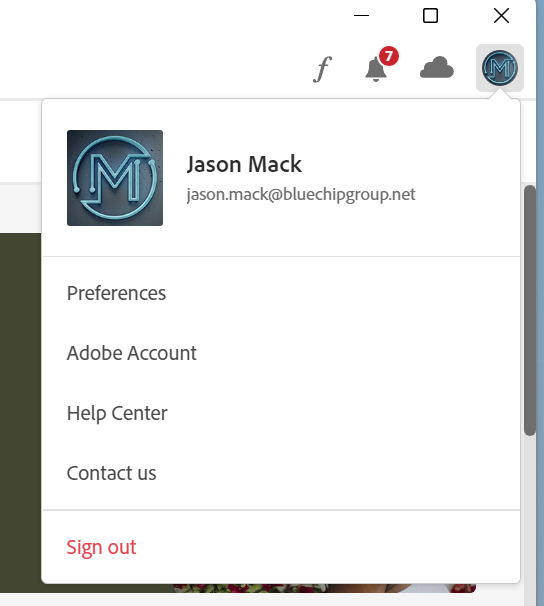Choose Contact us in menu
This screenshot has width=544, height=606.
(112, 473)
